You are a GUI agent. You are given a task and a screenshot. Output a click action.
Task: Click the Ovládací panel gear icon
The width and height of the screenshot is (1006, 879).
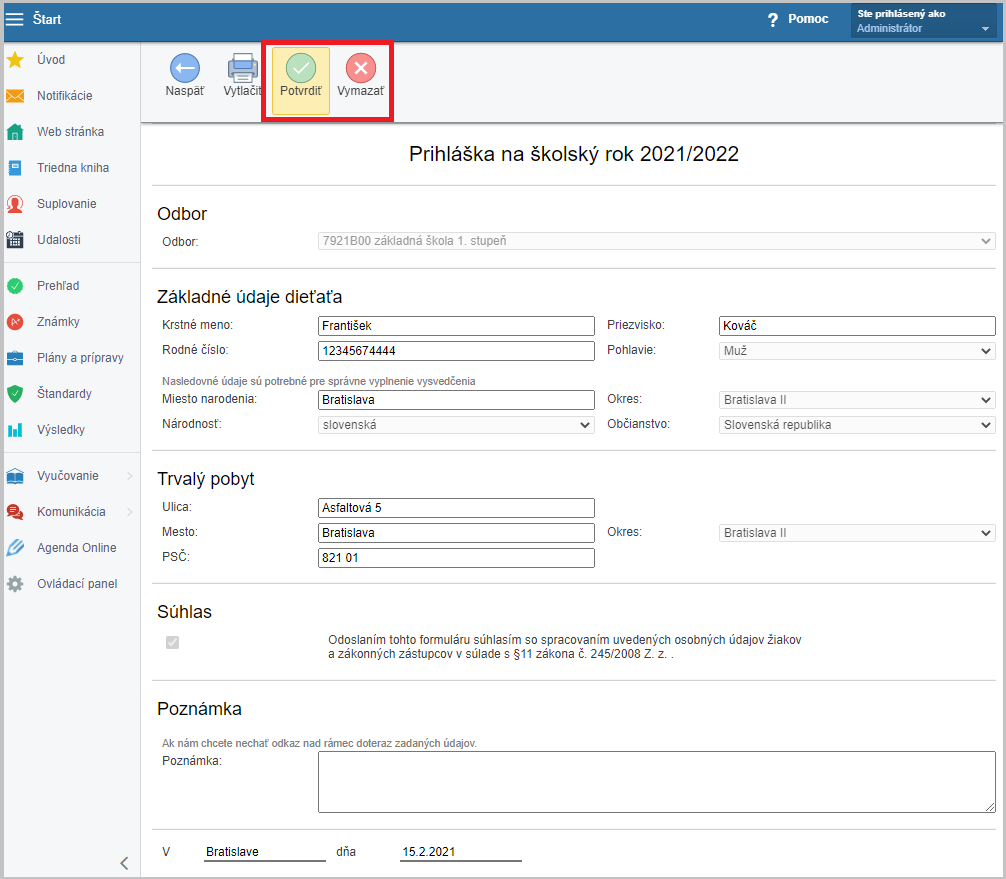pos(15,584)
